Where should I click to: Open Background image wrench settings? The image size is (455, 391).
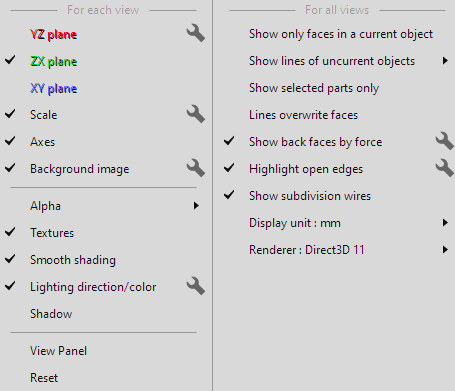(196, 168)
